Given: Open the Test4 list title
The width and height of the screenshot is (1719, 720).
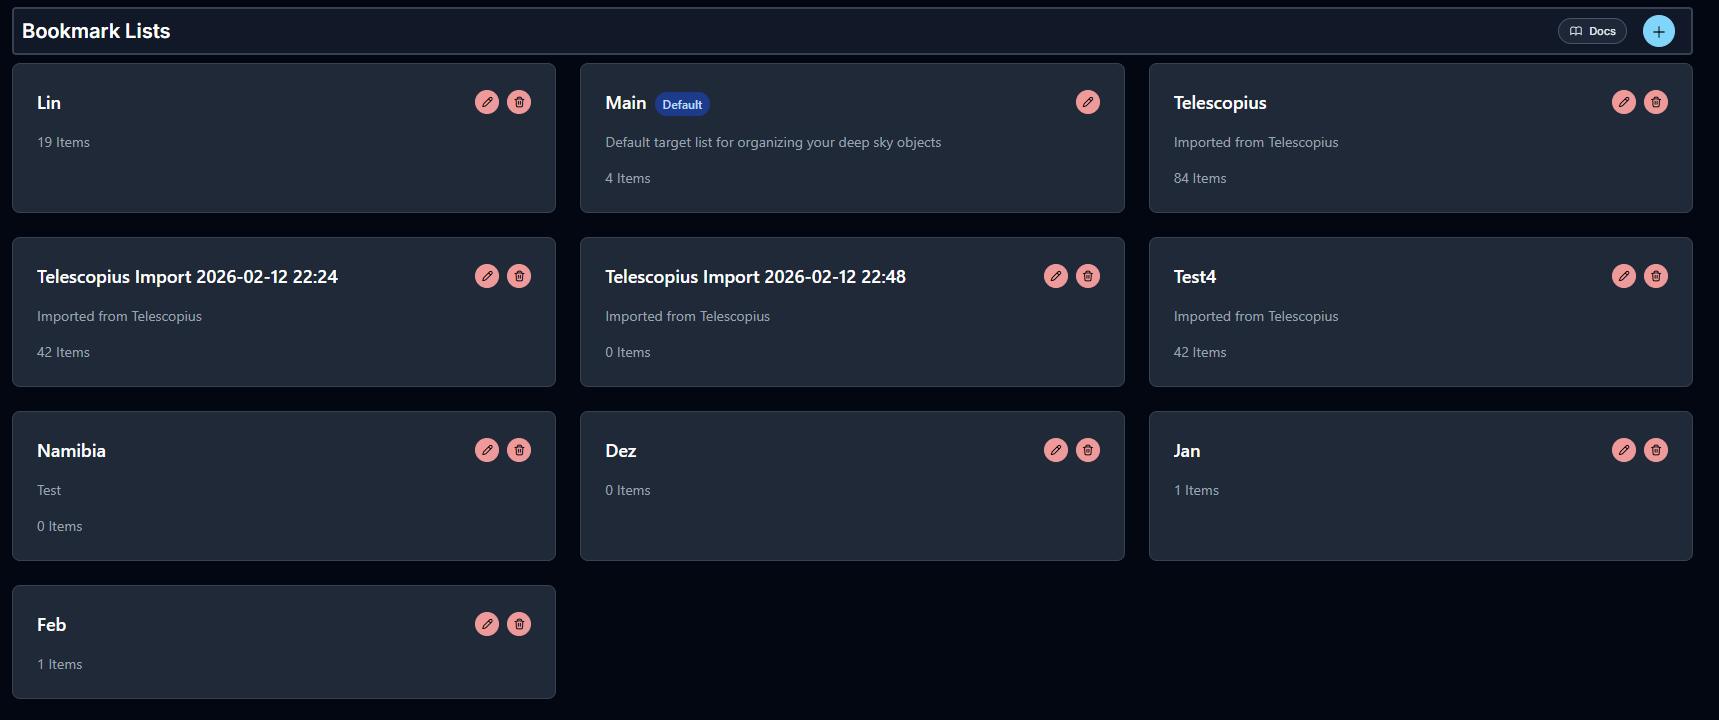Looking at the screenshot, I should [1195, 277].
